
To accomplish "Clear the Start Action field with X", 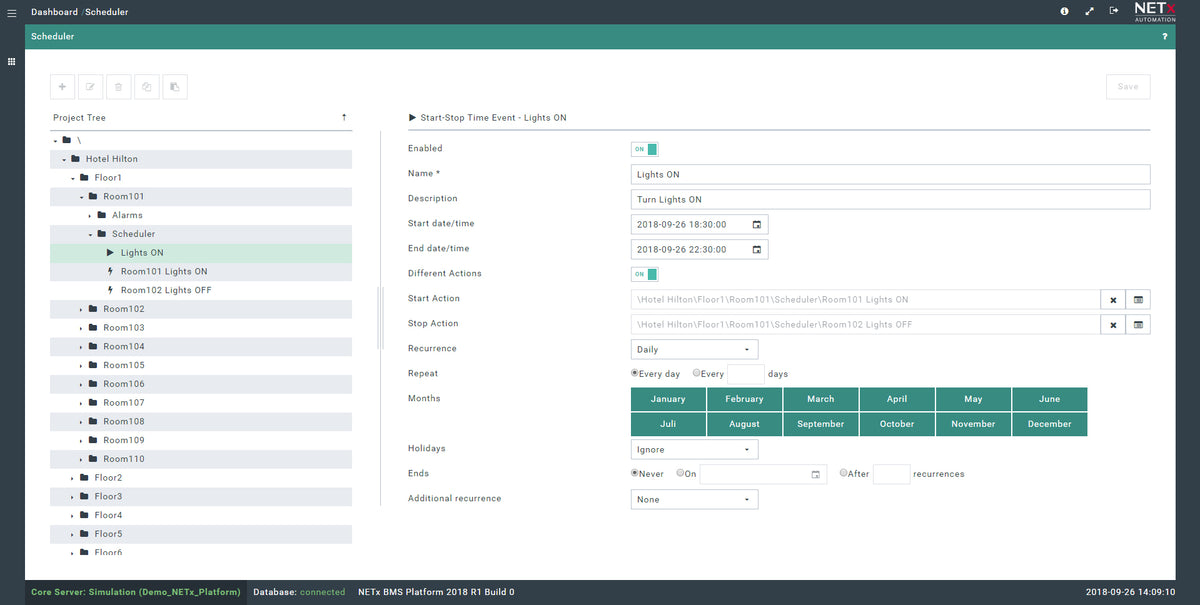I will tap(1113, 299).
